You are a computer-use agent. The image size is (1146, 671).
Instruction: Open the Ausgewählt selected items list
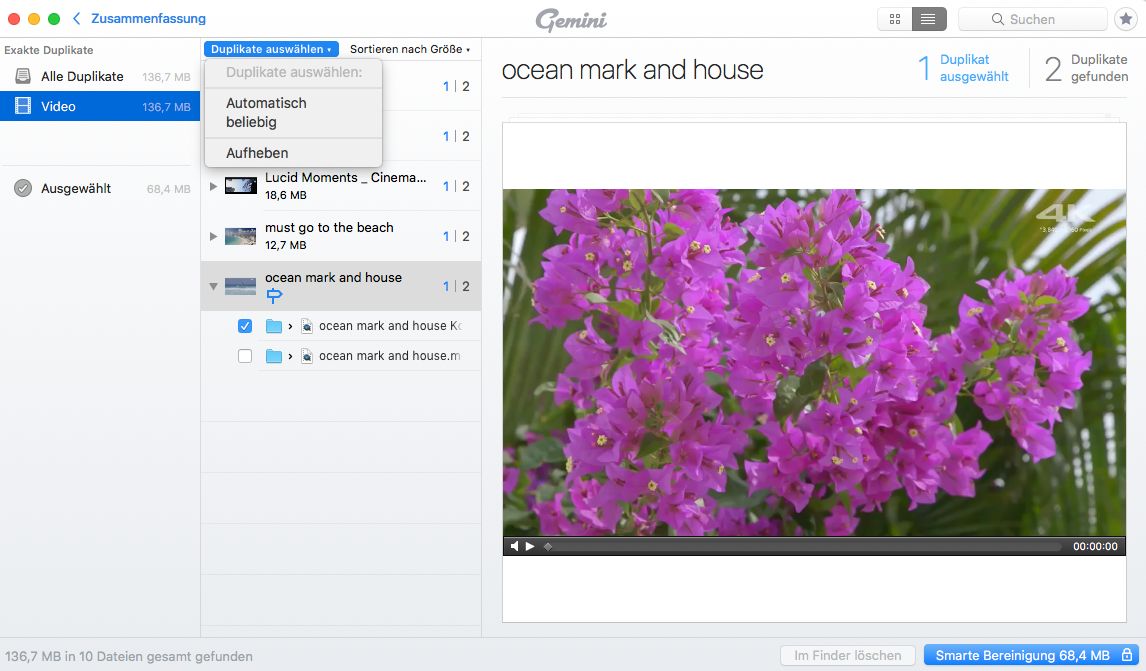pos(76,188)
